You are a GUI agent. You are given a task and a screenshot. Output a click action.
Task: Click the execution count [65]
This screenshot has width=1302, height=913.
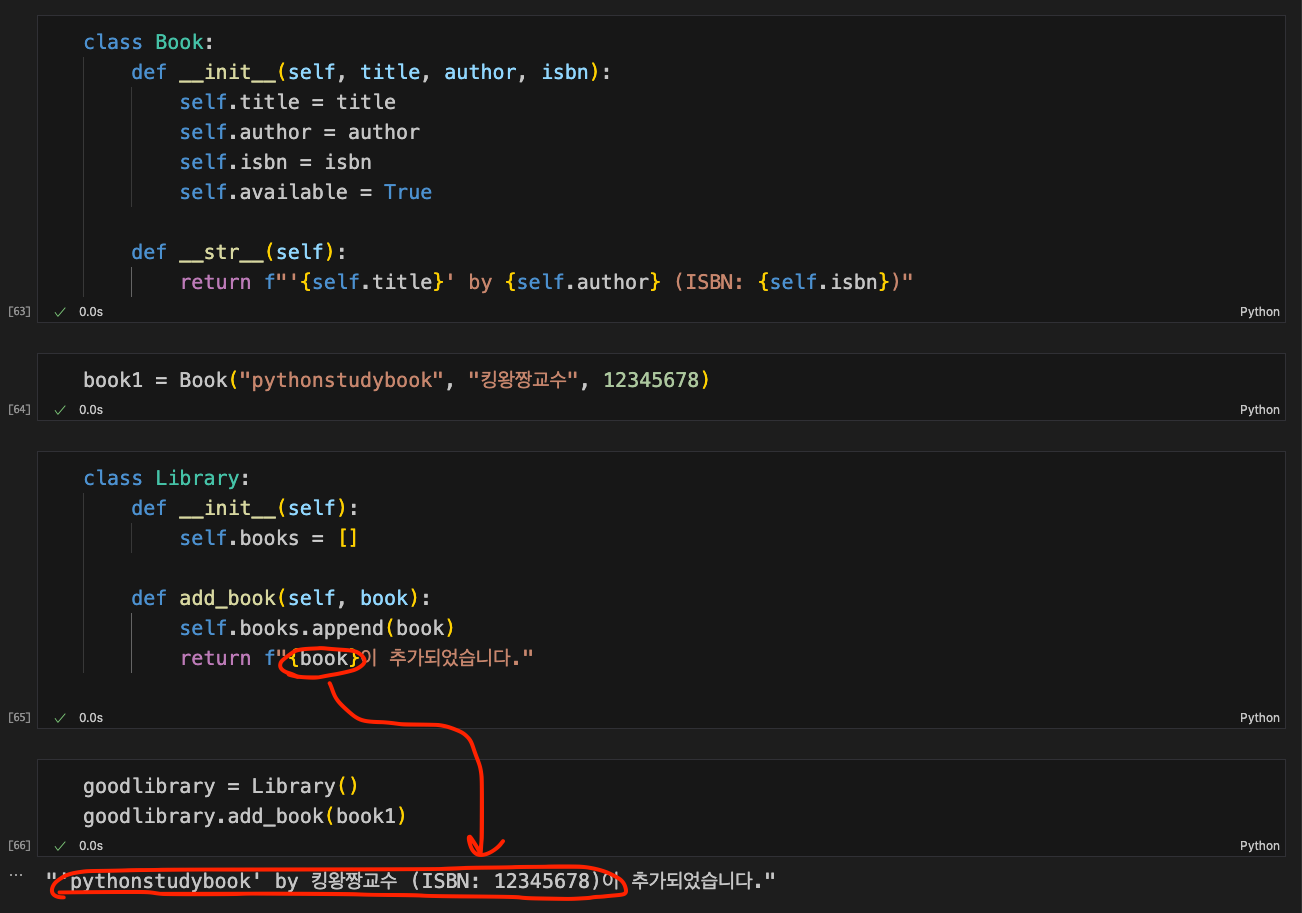19,718
